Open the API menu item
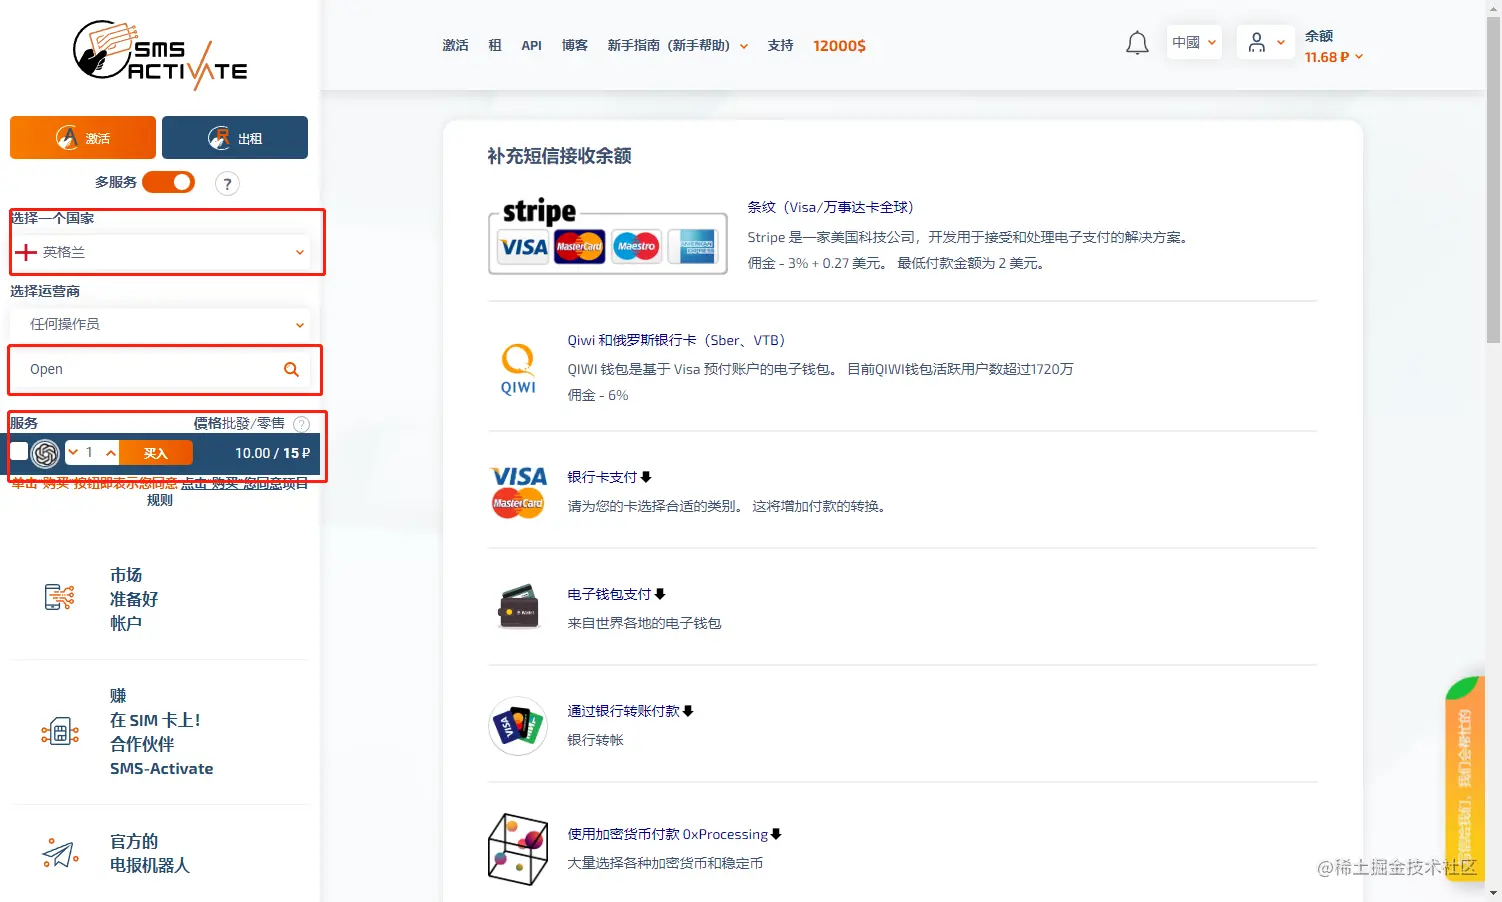Screen dimensions: 1502x902 click(x=531, y=45)
